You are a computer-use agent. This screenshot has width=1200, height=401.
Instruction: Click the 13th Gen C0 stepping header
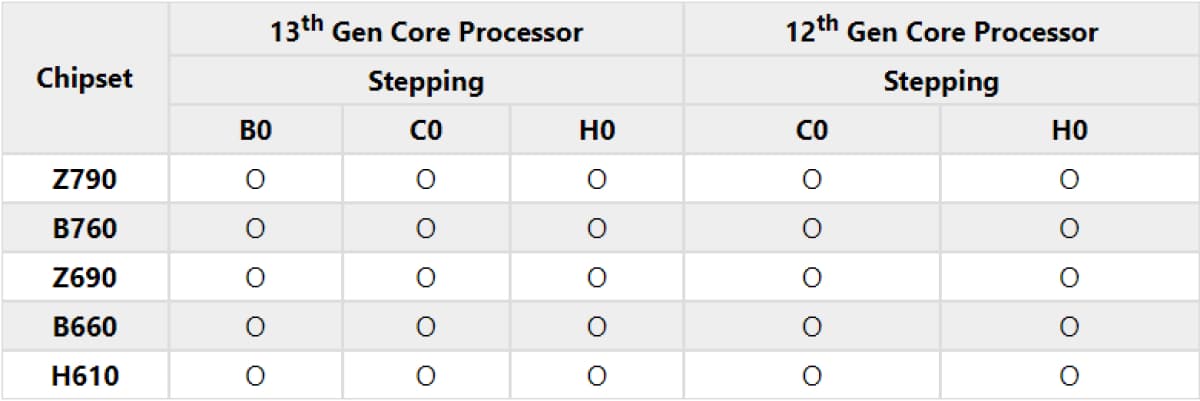click(x=426, y=131)
